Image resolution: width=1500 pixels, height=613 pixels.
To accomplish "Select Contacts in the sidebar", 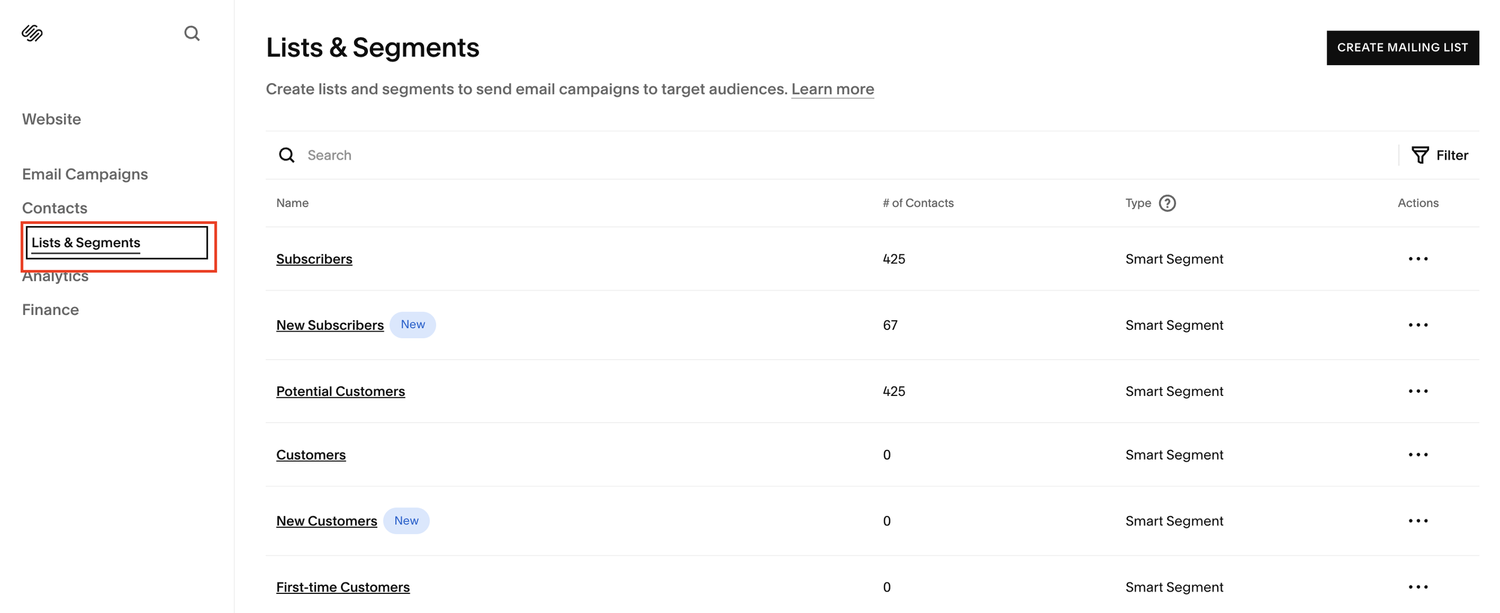I will (55, 208).
